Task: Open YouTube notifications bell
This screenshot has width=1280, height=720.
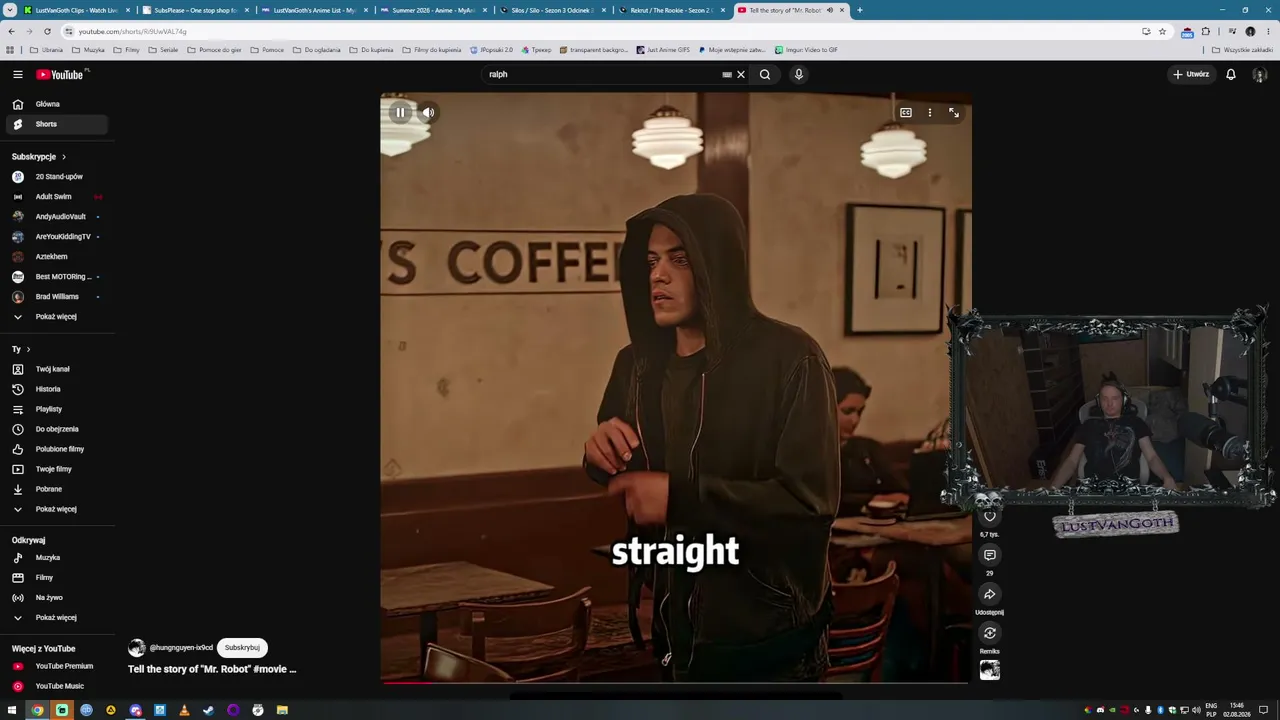Action: (1231, 74)
